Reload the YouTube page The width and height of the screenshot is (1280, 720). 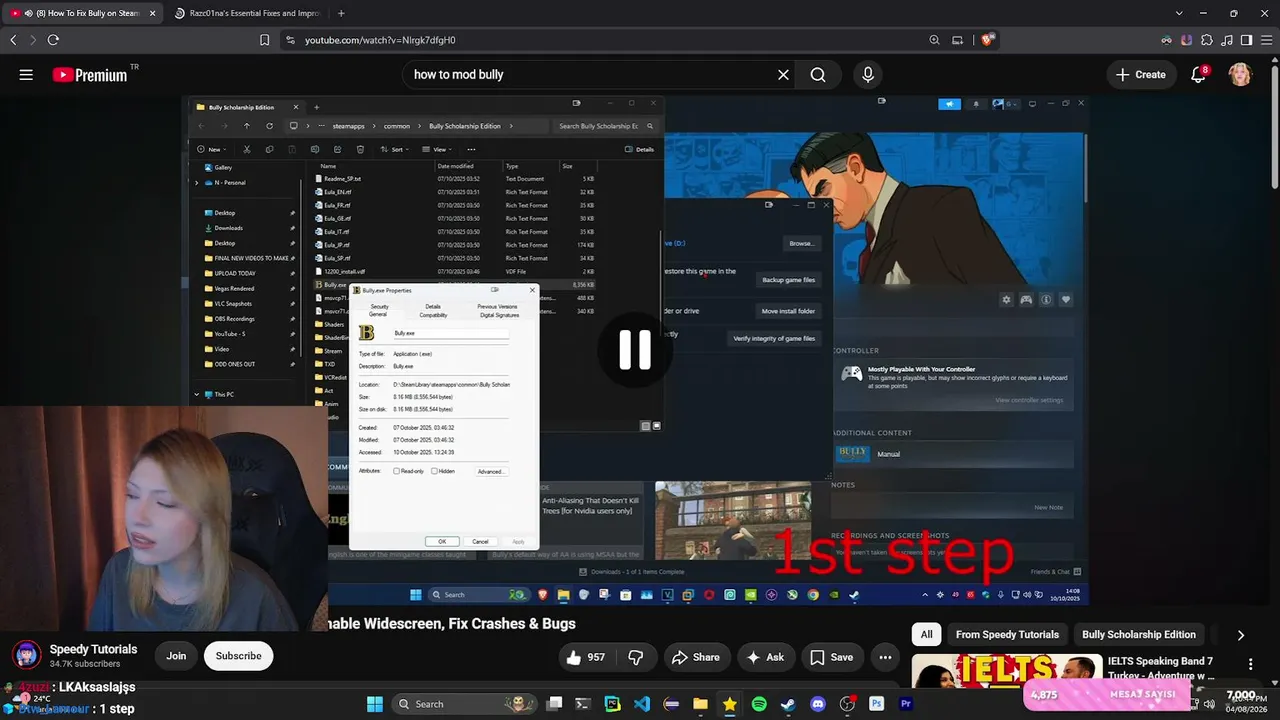(x=53, y=40)
